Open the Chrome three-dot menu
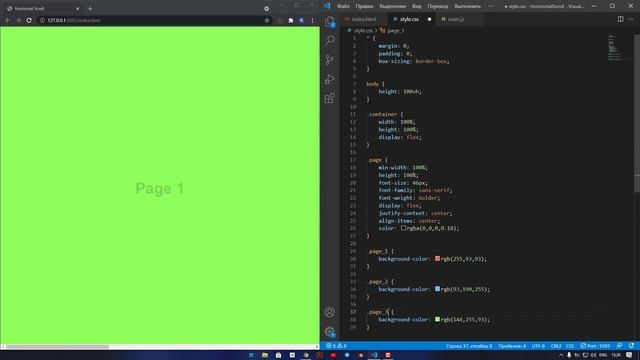Image resolution: width=640 pixels, height=360 pixels. coord(313,20)
